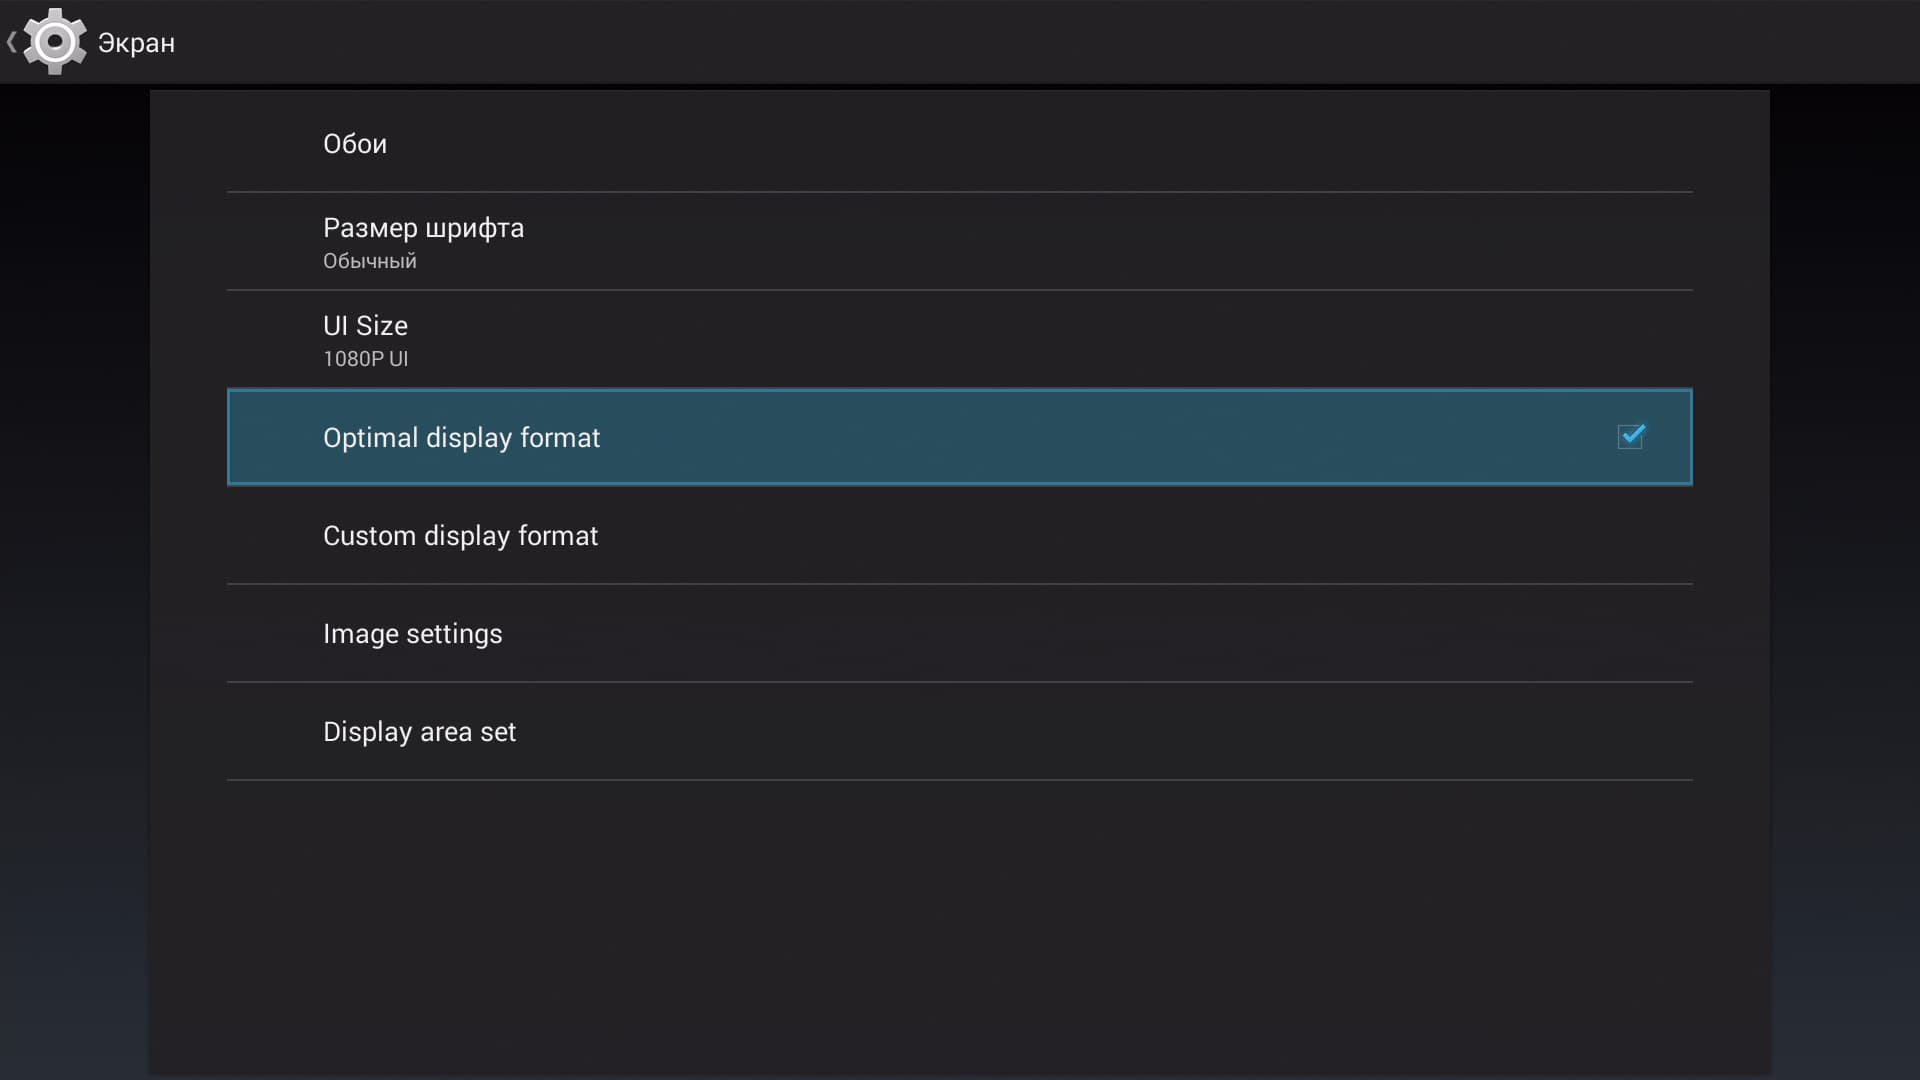Viewport: 1920px width, 1080px height.
Task: Tap the Обои list item
Action: coord(958,144)
